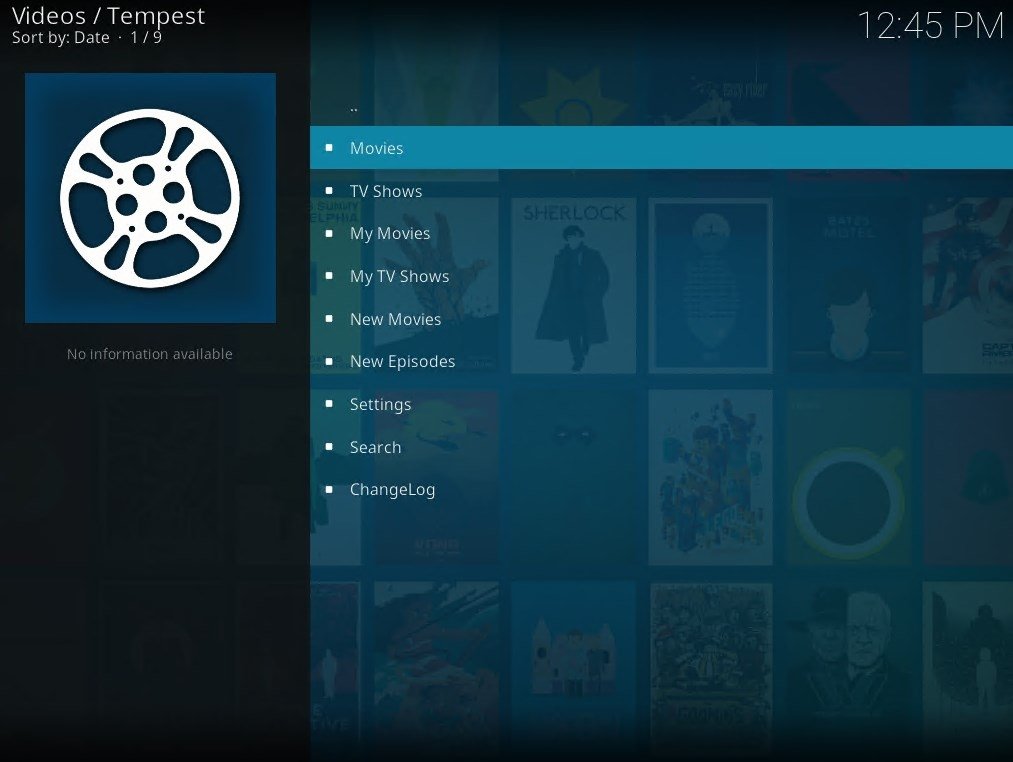Click the bullet icon beside Settings
The height and width of the screenshot is (762, 1013).
click(329, 404)
